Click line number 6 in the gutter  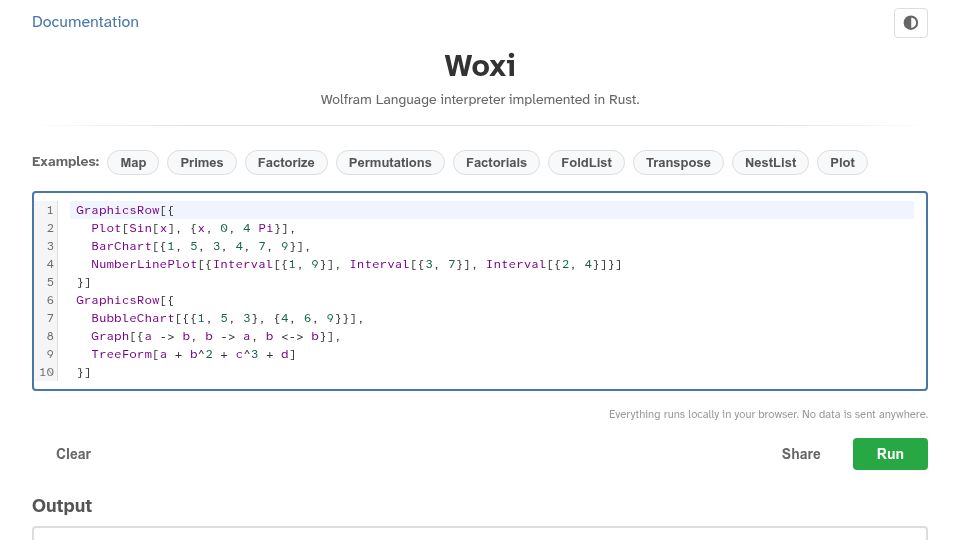pyautogui.click(x=50, y=301)
